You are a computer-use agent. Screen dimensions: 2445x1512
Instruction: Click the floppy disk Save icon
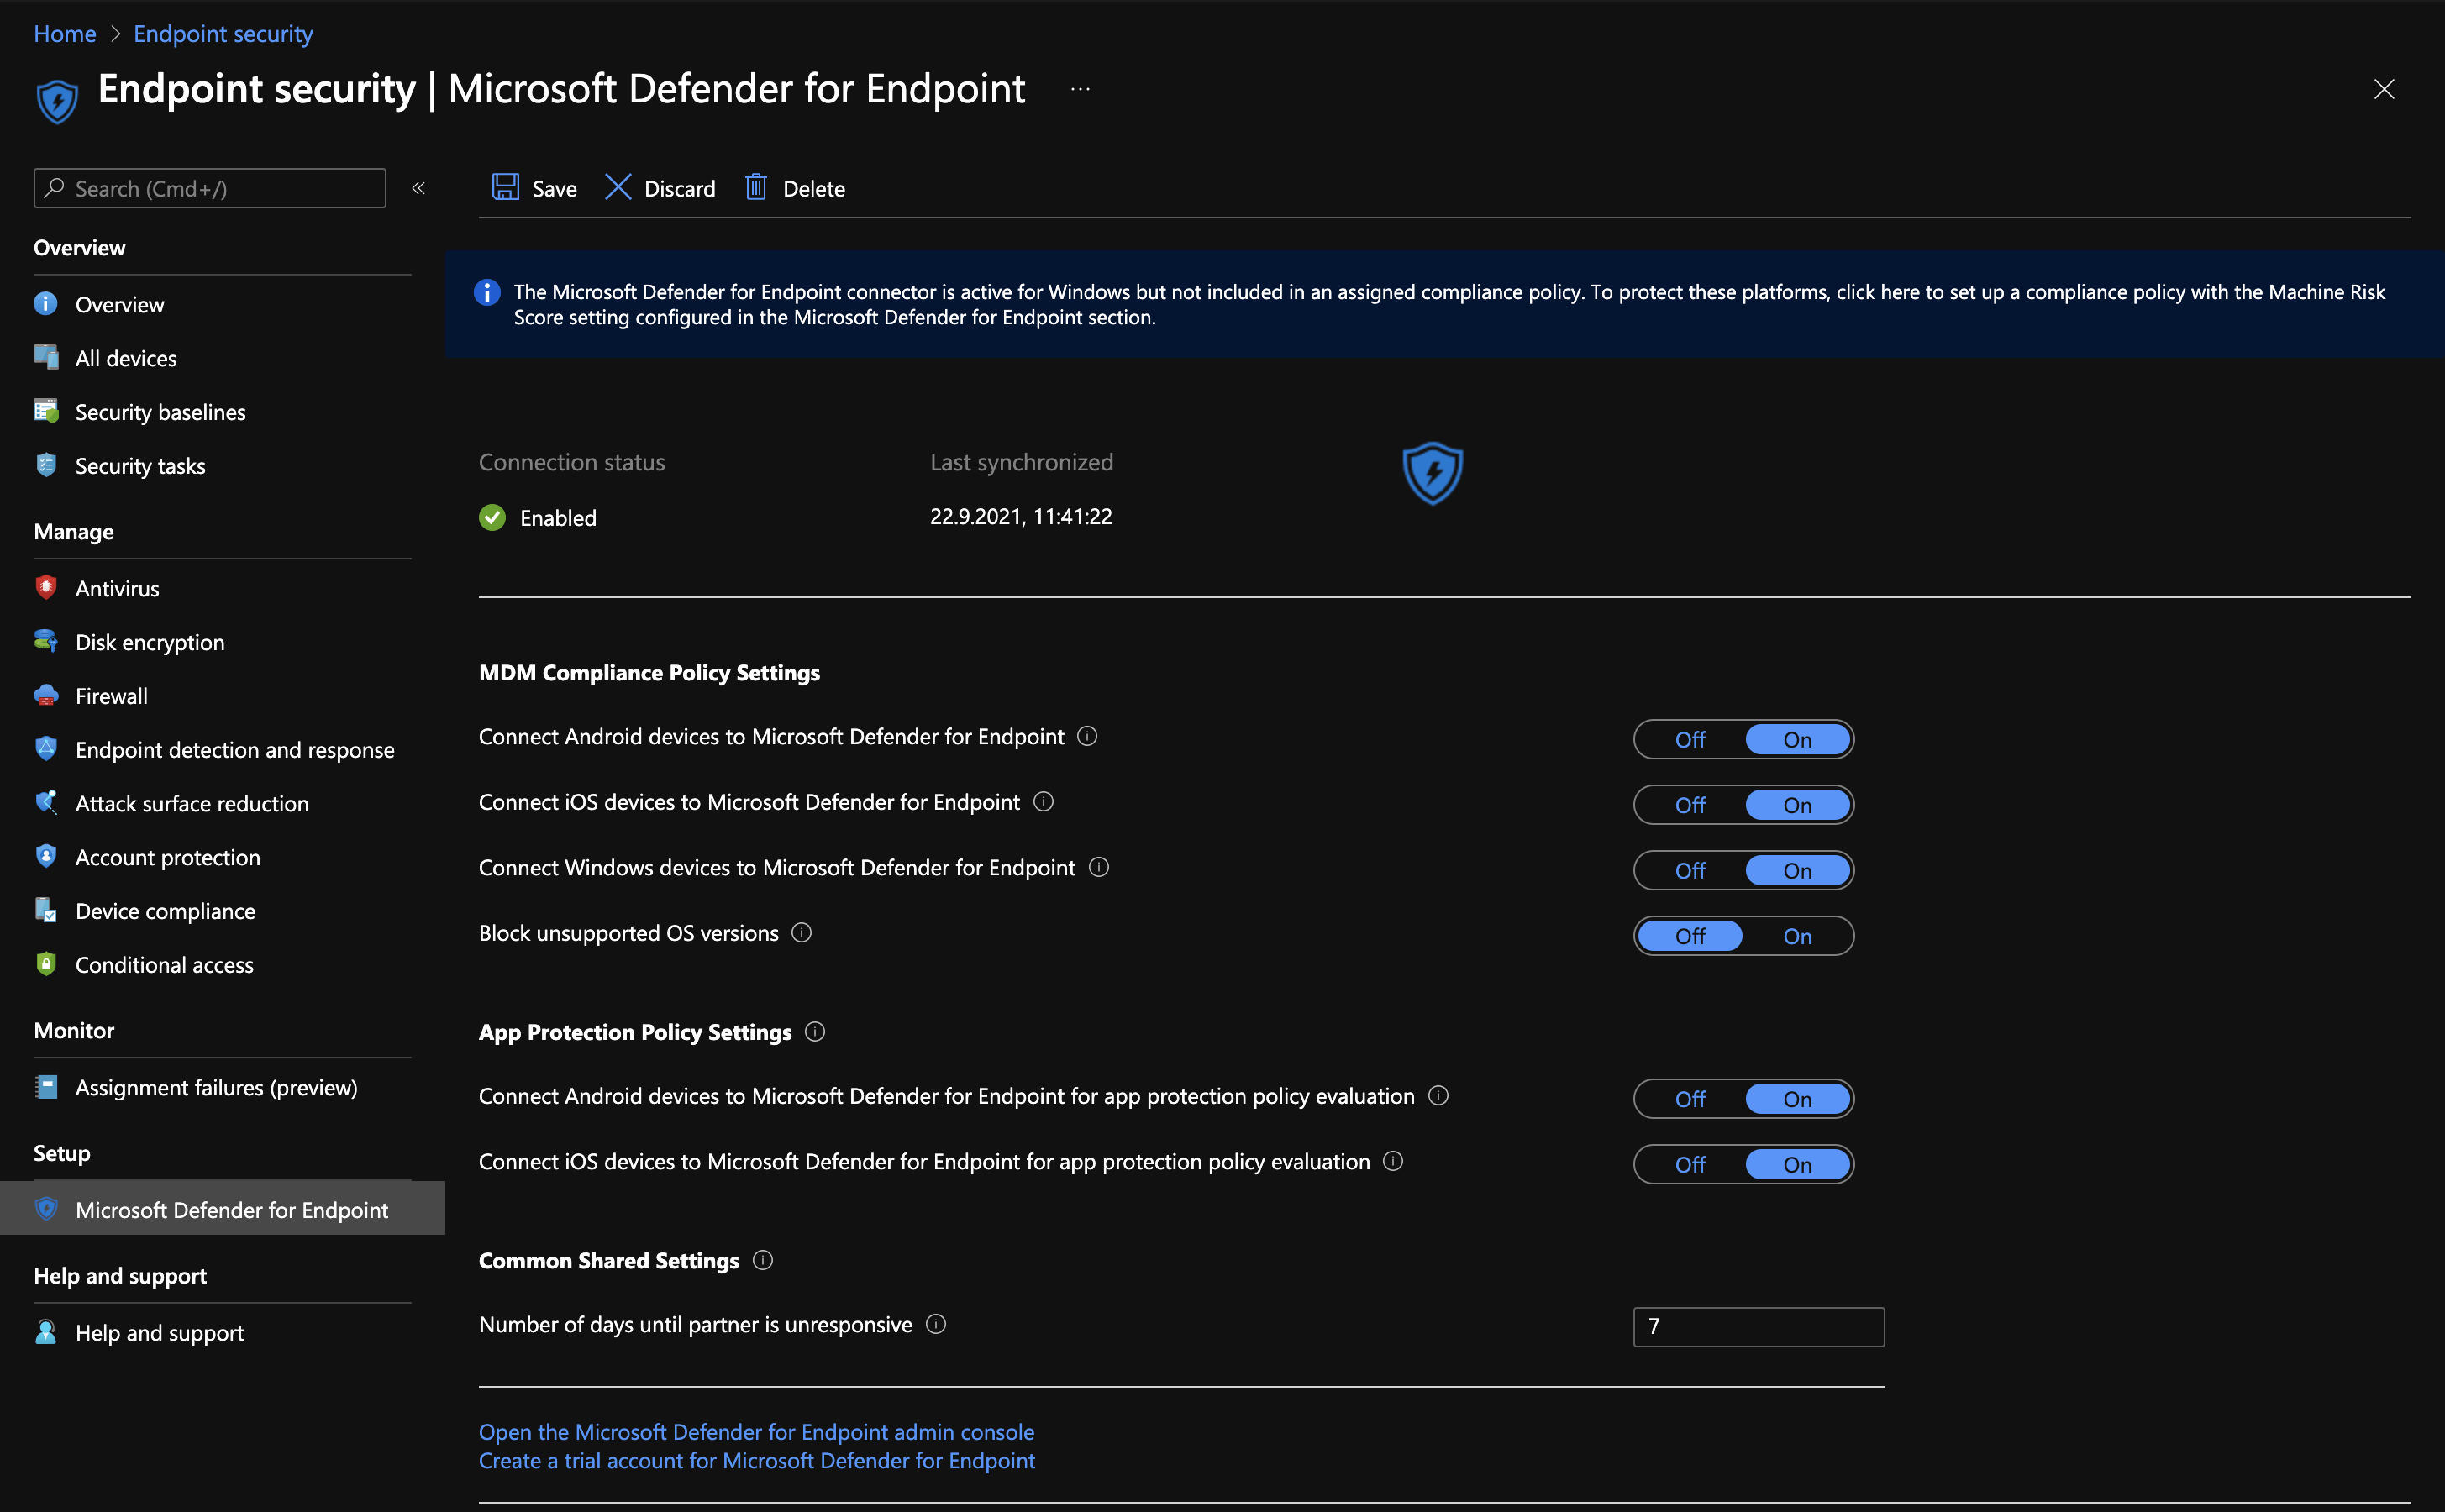[x=505, y=187]
